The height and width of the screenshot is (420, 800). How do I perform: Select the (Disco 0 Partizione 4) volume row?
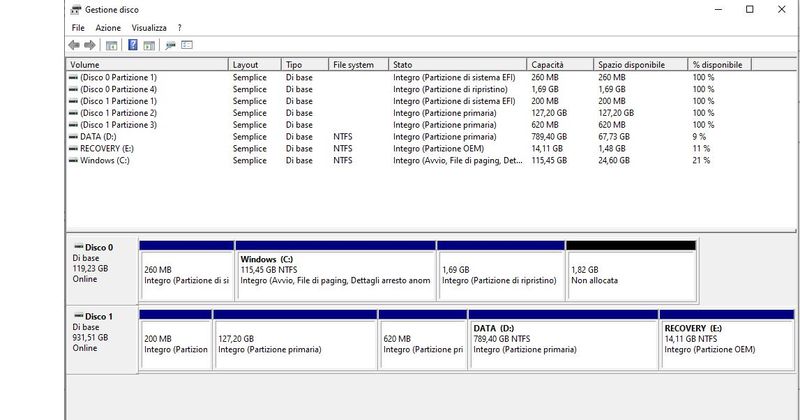(x=409, y=89)
